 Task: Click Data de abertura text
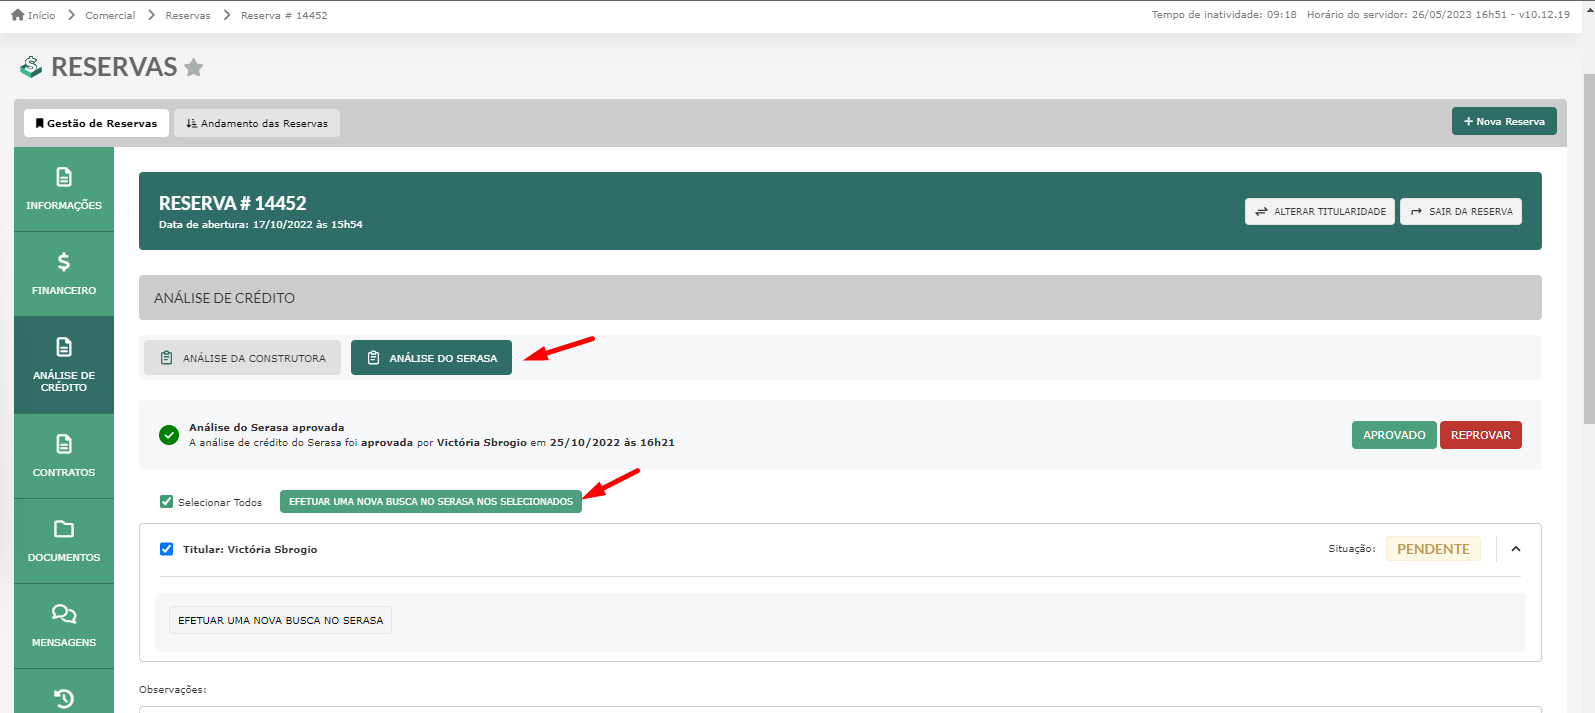point(260,225)
